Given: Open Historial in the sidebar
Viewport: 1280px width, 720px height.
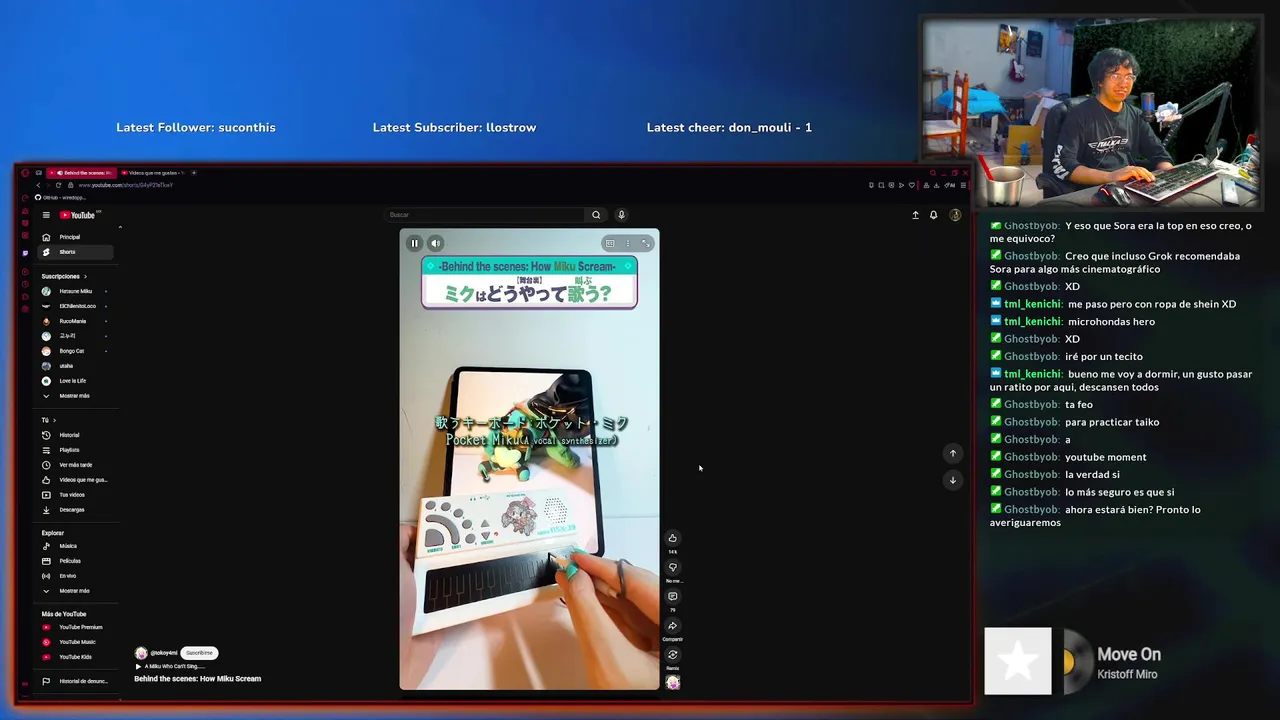Looking at the screenshot, I should click(x=76, y=435).
